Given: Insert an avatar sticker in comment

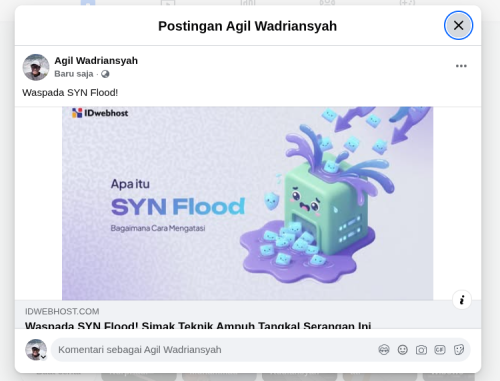Looking at the screenshot, I should [384, 350].
